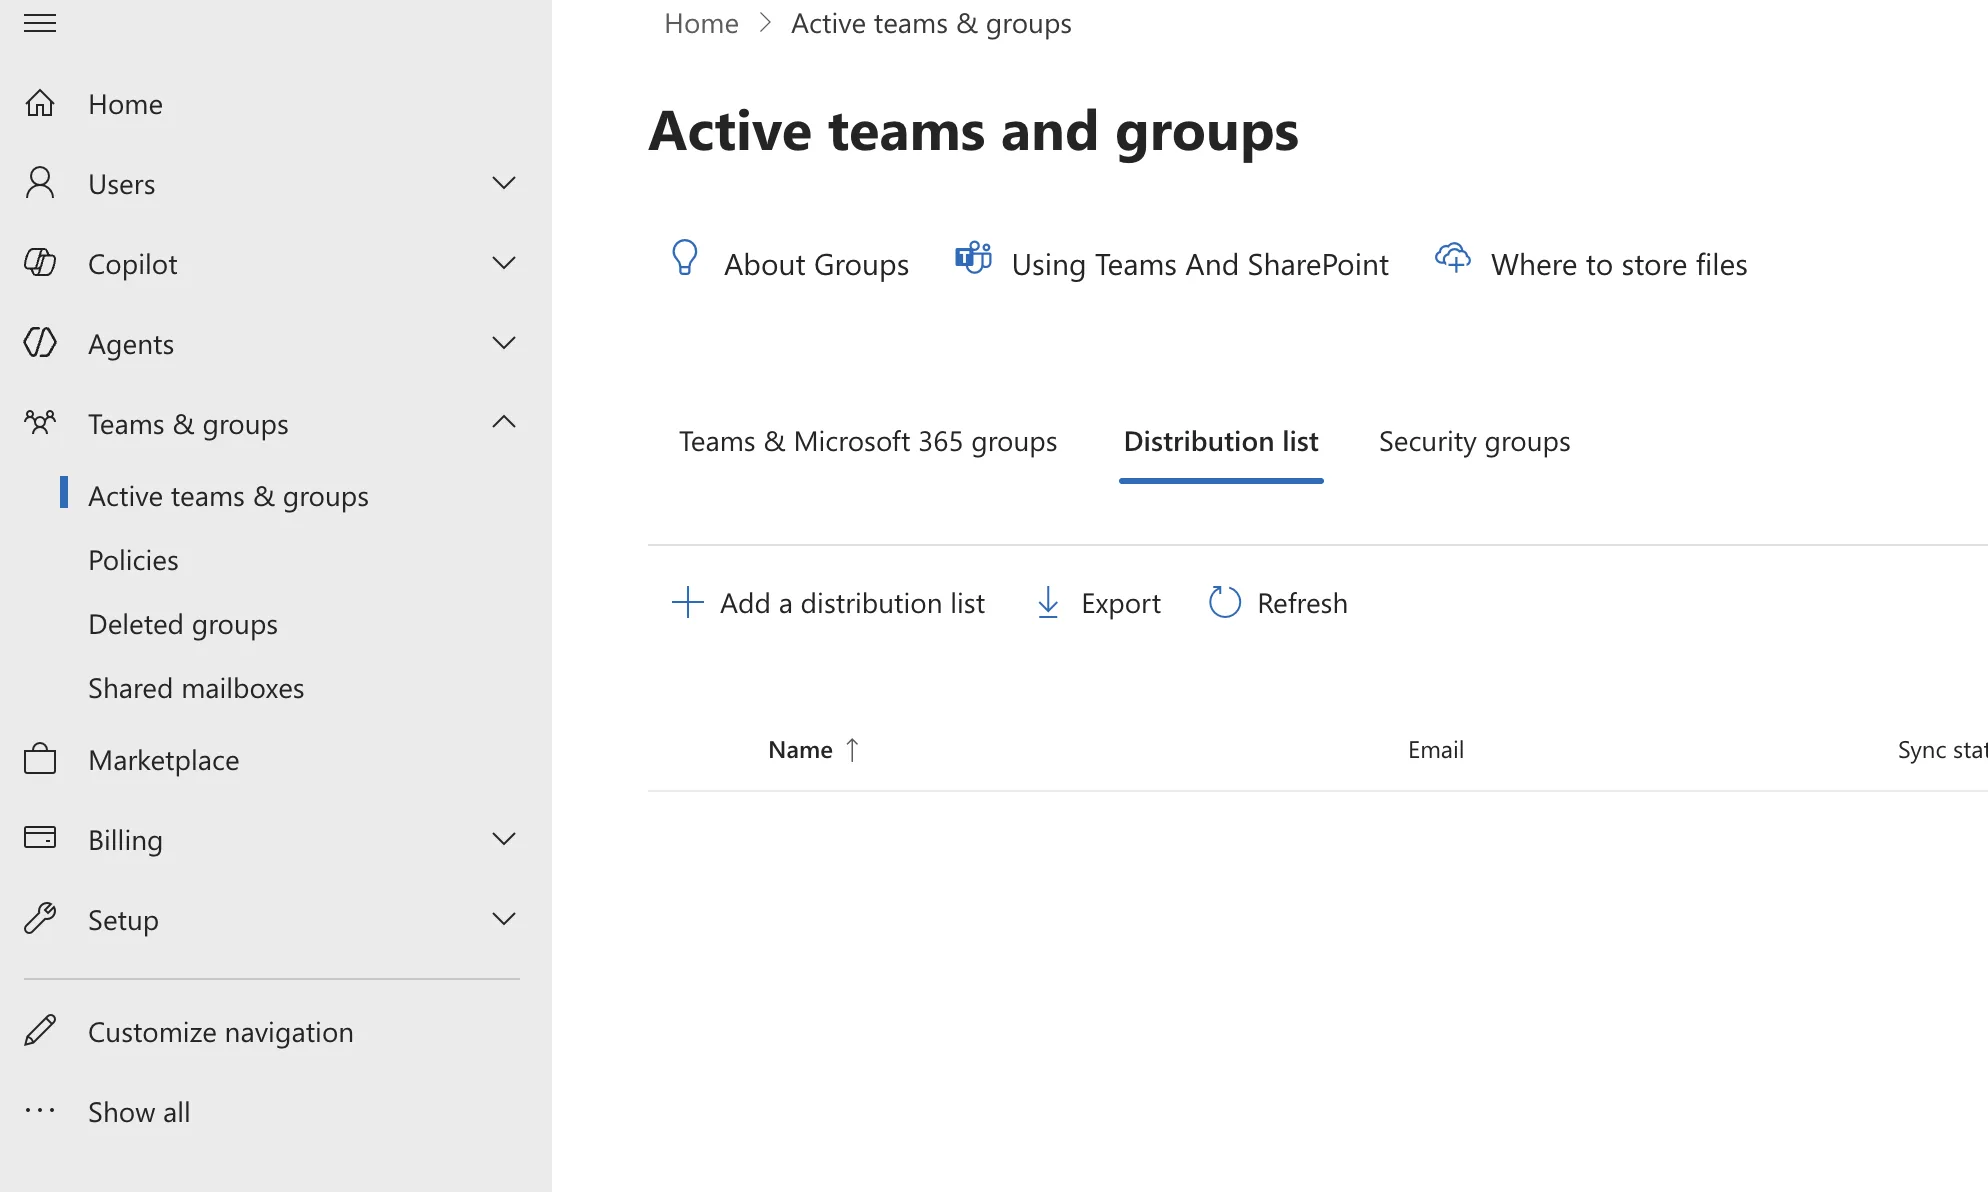Select the Distribution list tab
This screenshot has height=1192, width=1988.
point(1221,441)
